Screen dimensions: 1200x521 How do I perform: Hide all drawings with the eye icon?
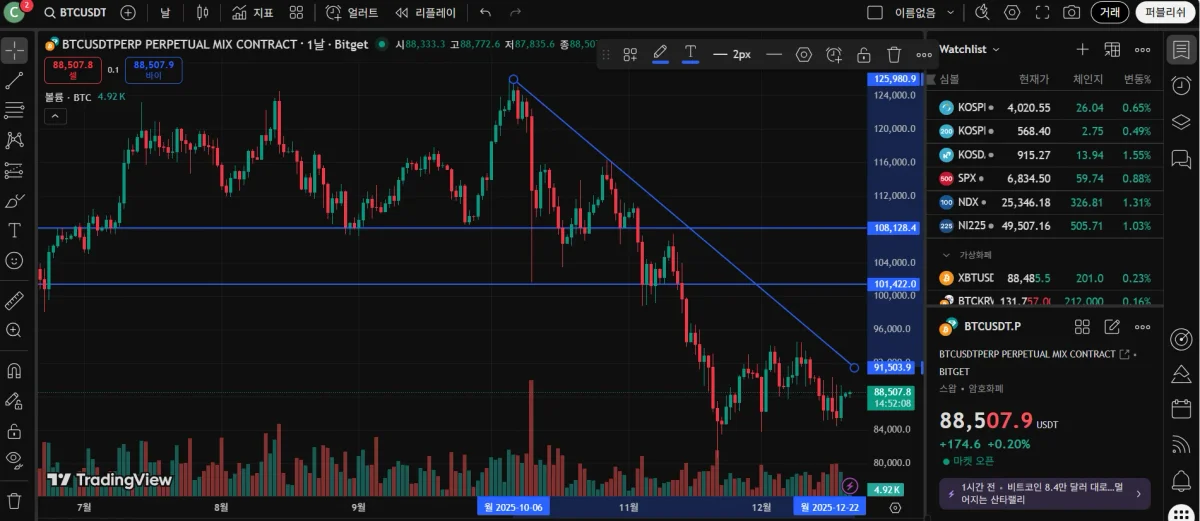click(14, 460)
